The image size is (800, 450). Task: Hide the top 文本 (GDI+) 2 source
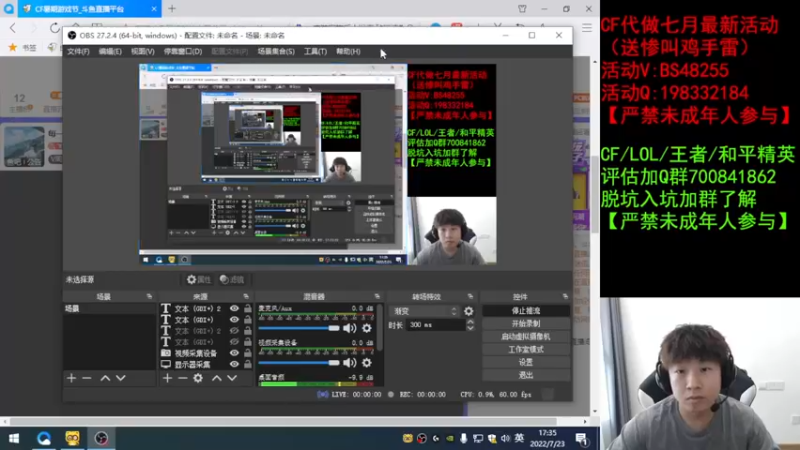click(x=234, y=309)
